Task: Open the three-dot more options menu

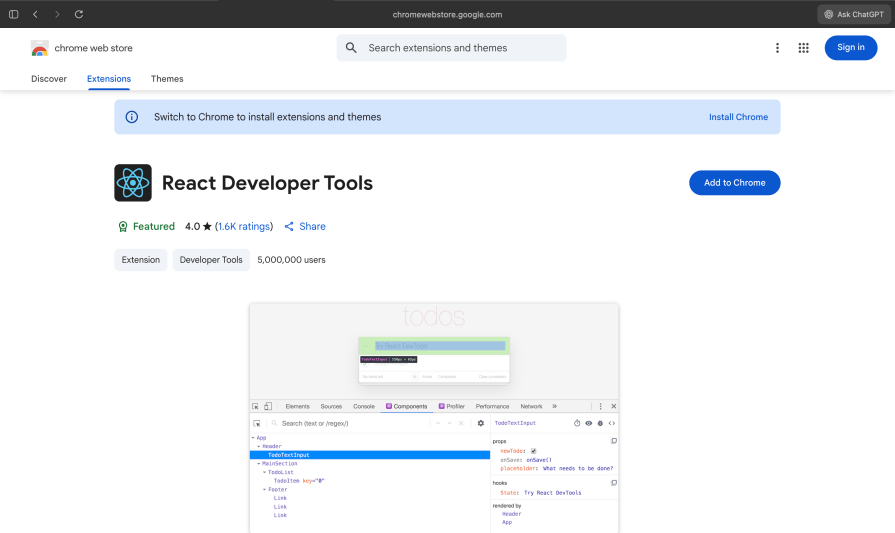Action: click(777, 48)
